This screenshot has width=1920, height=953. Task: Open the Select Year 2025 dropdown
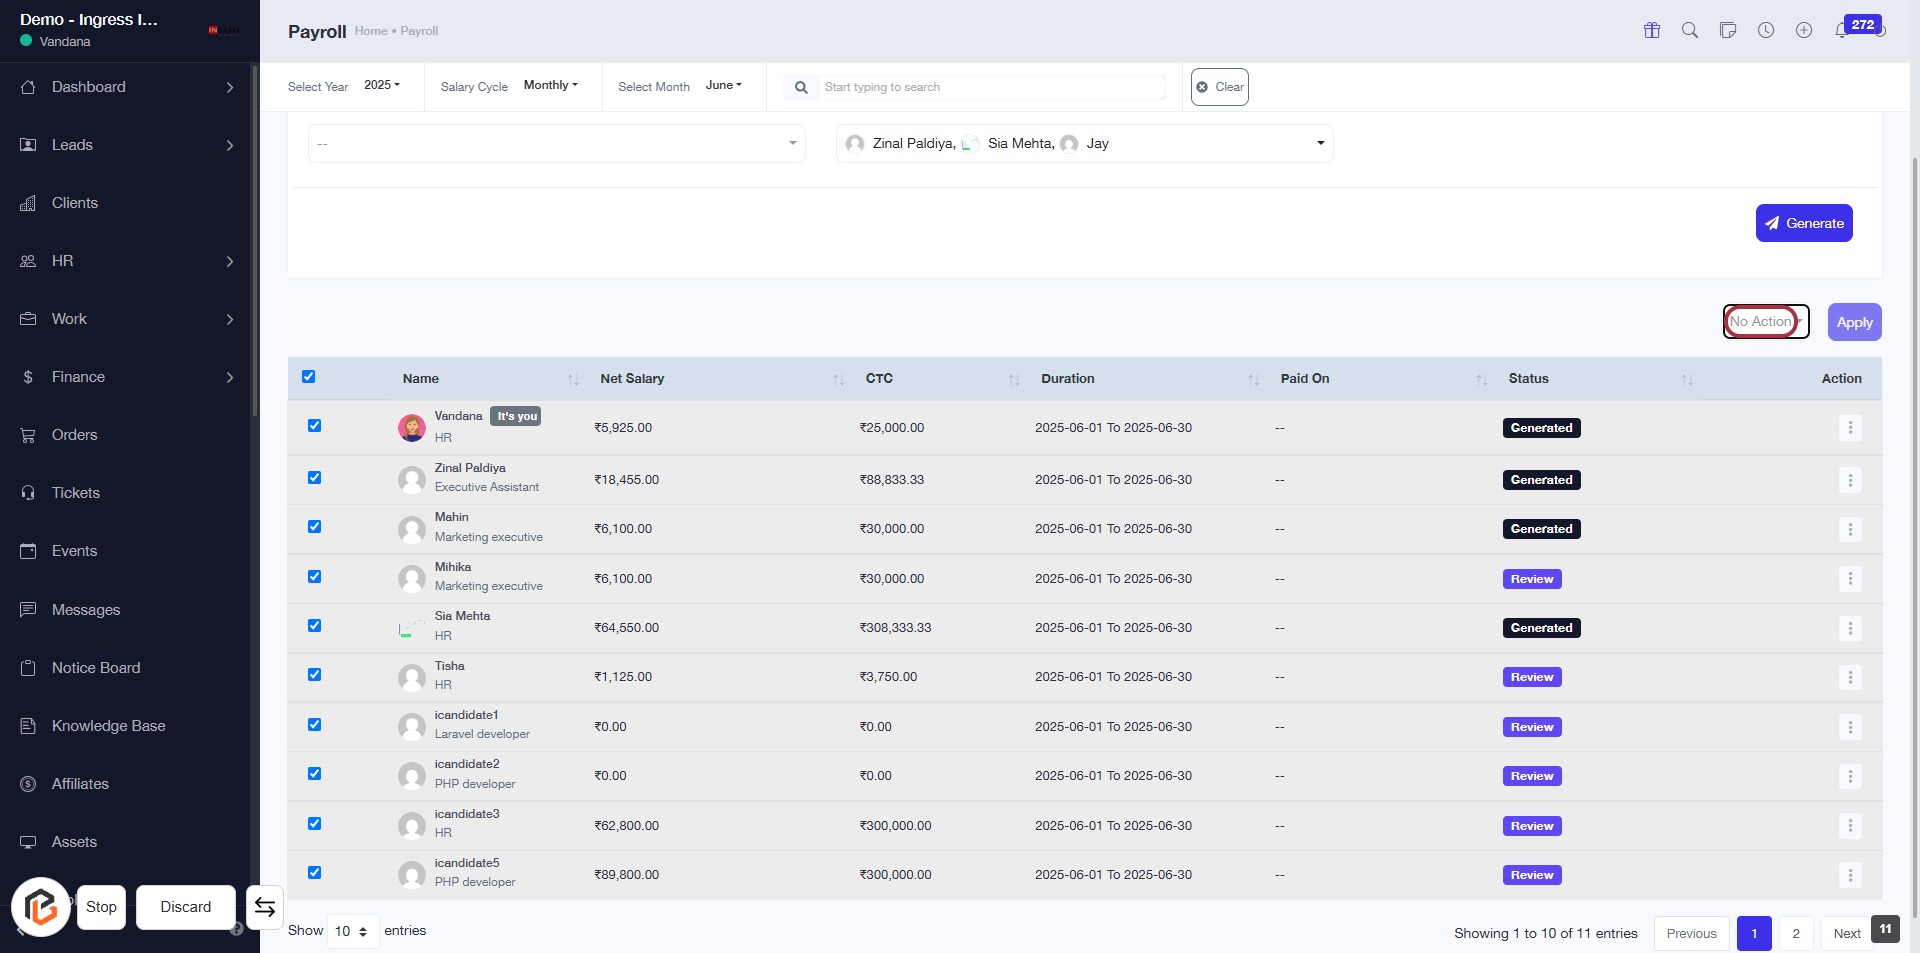(x=381, y=86)
